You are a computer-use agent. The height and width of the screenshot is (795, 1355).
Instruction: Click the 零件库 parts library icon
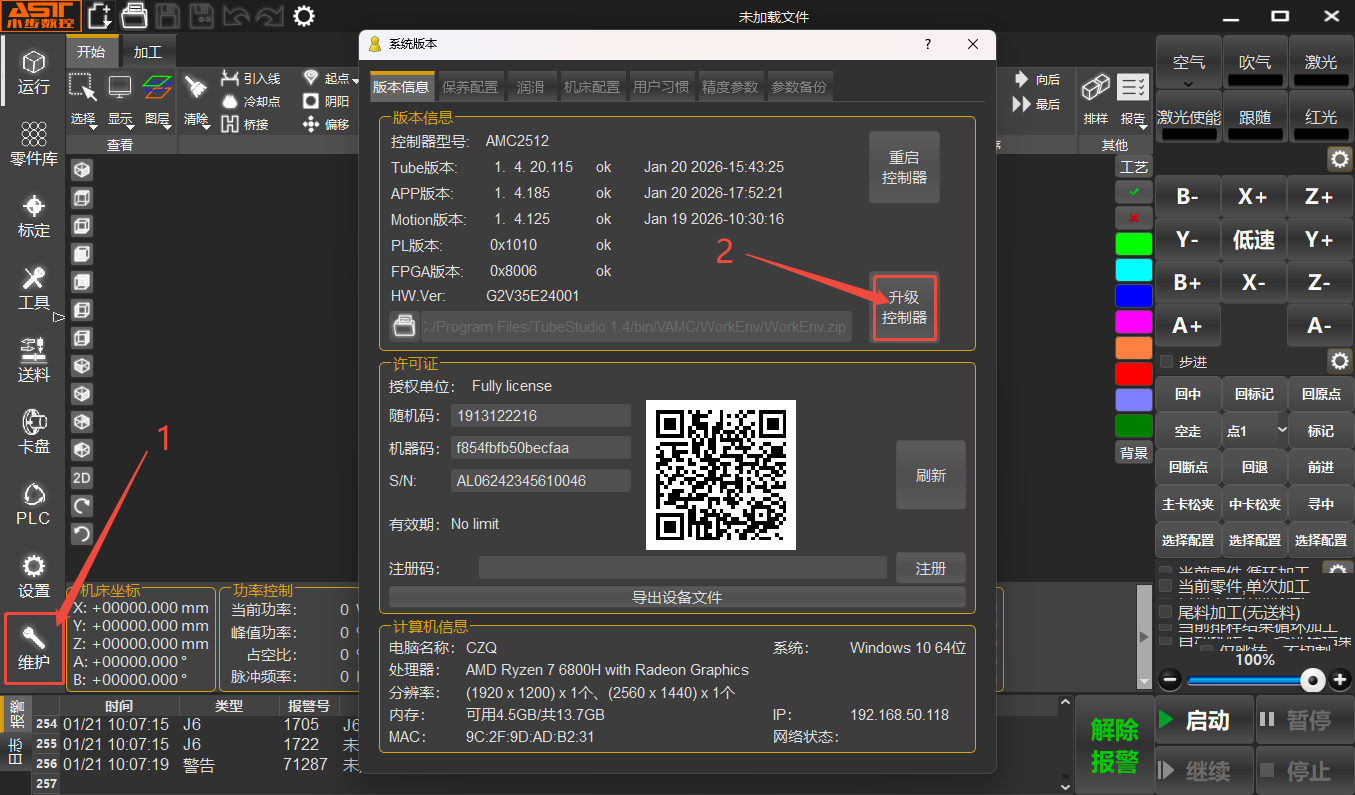[x=34, y=144]
